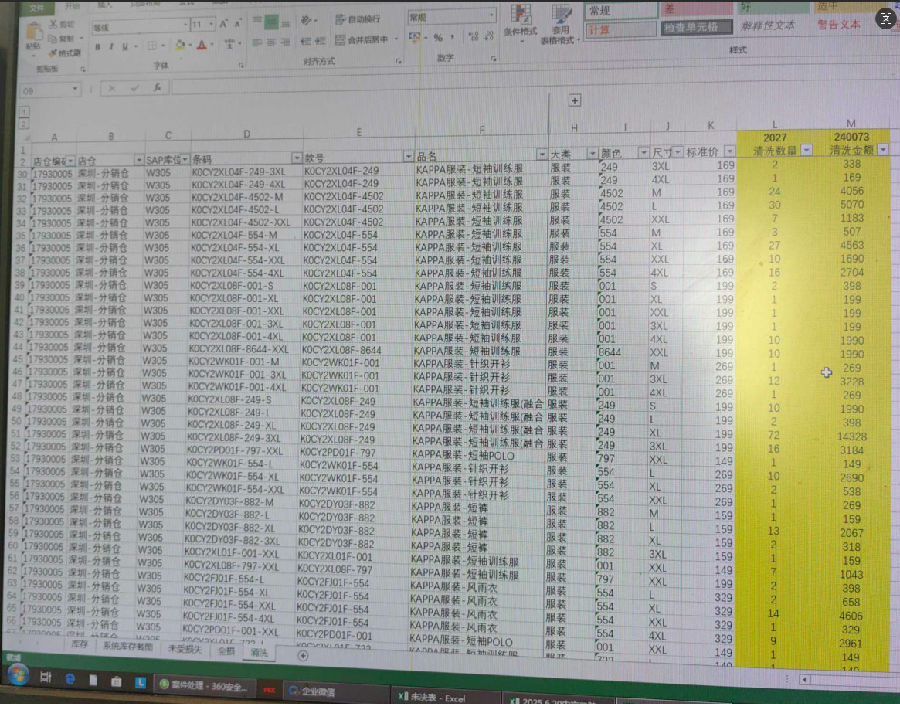Screen dimensions: 900x704
Task: Click the increase decimal places icon
Action: point(474,36)
